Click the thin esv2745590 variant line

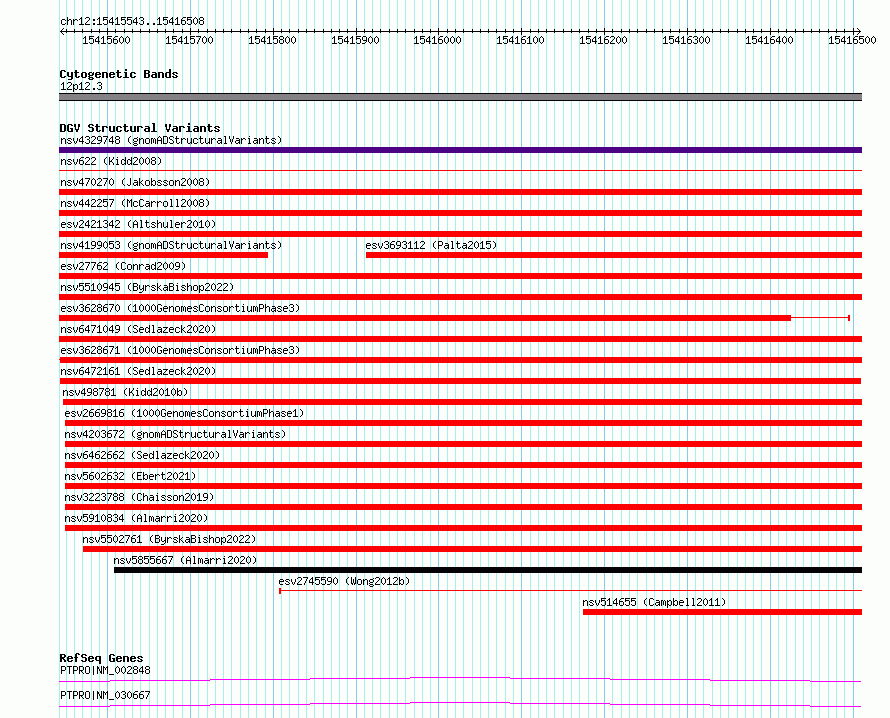click(570, 591)
